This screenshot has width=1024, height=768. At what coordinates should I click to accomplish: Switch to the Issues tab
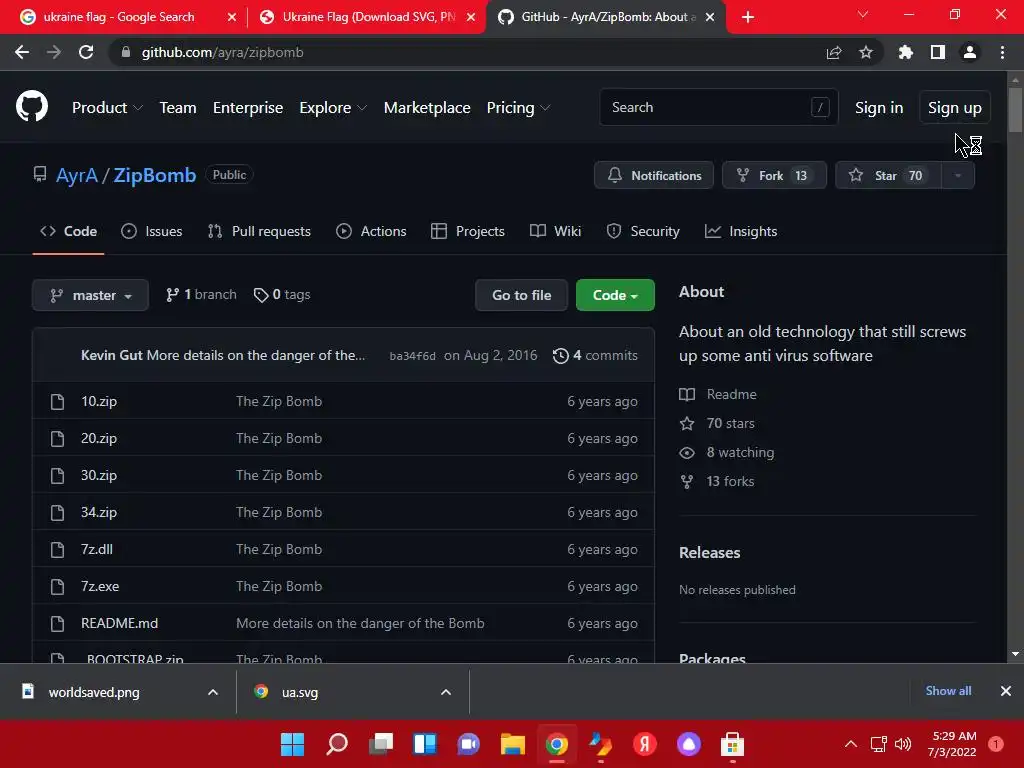tap(152, 231)
